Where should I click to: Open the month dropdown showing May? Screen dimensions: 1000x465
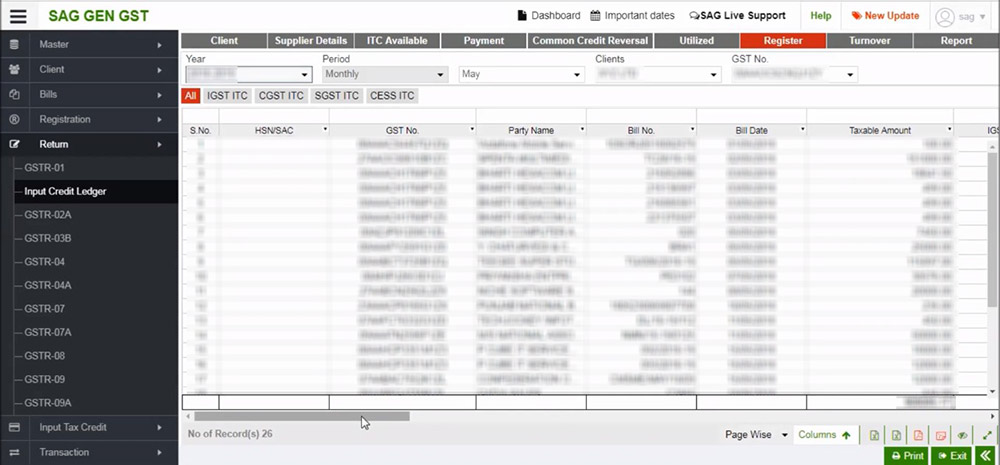click(520, 75)
